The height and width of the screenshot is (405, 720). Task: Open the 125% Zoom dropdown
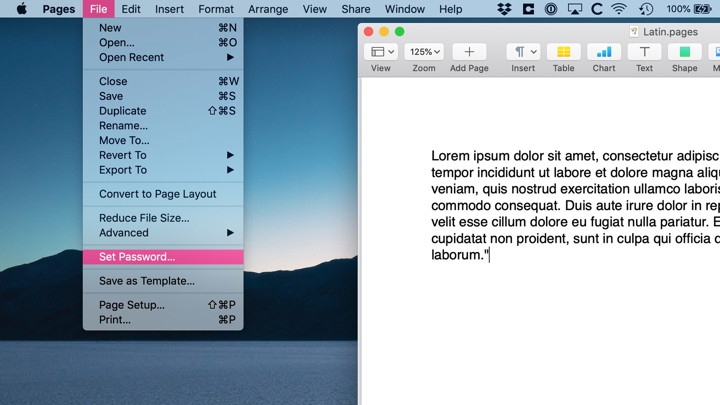[424, 52]
